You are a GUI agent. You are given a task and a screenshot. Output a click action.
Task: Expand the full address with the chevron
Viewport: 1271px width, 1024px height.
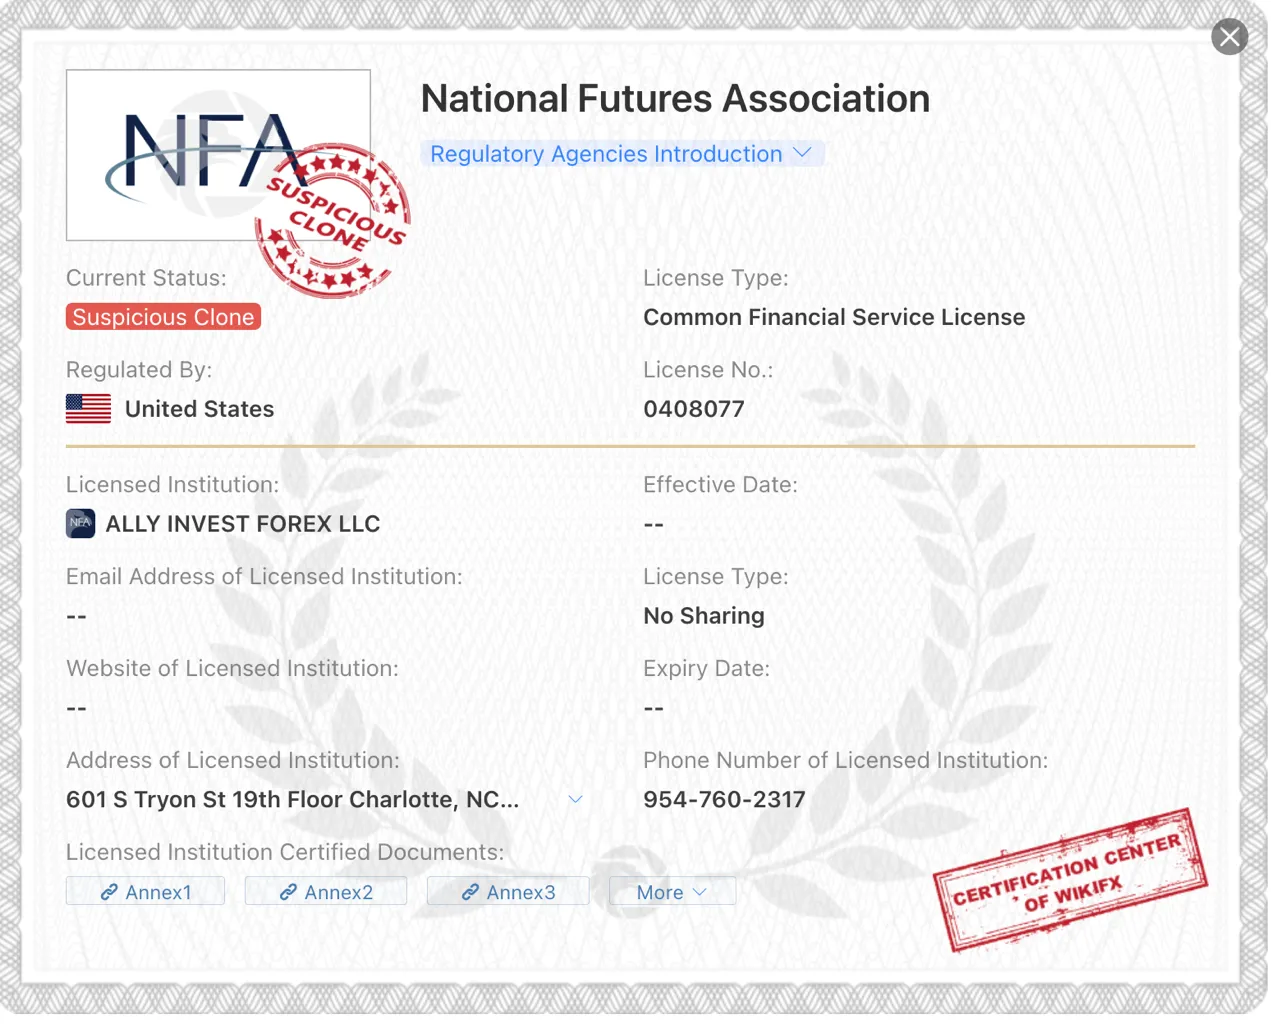pyautogui.click(x=575, y=799)
